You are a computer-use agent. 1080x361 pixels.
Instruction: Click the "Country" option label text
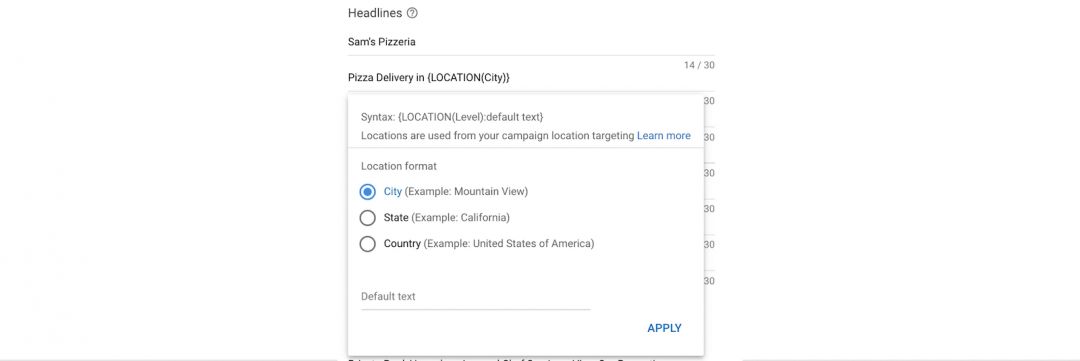[x=402, y=244]
